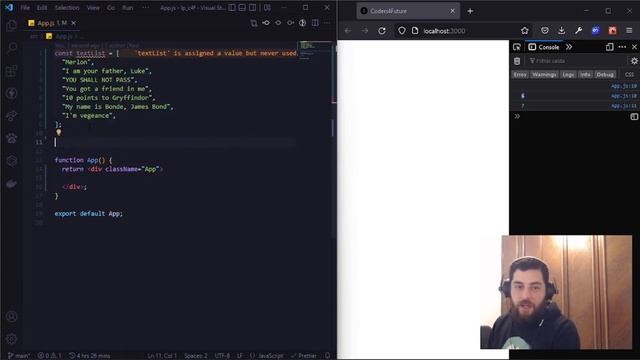640x360 pixels.
Task: Toggle the CSS console filter
Action: click(x=629, y=74)
